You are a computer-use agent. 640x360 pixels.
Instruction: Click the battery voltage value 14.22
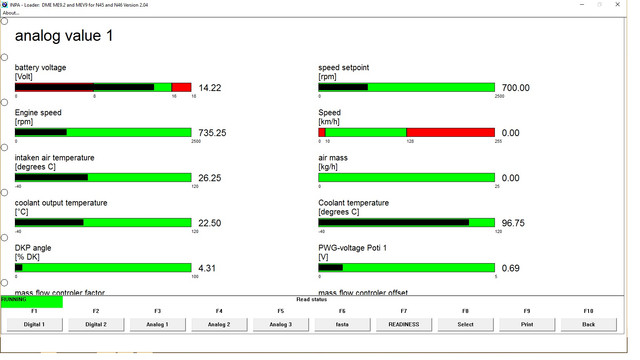coord(210,88)
